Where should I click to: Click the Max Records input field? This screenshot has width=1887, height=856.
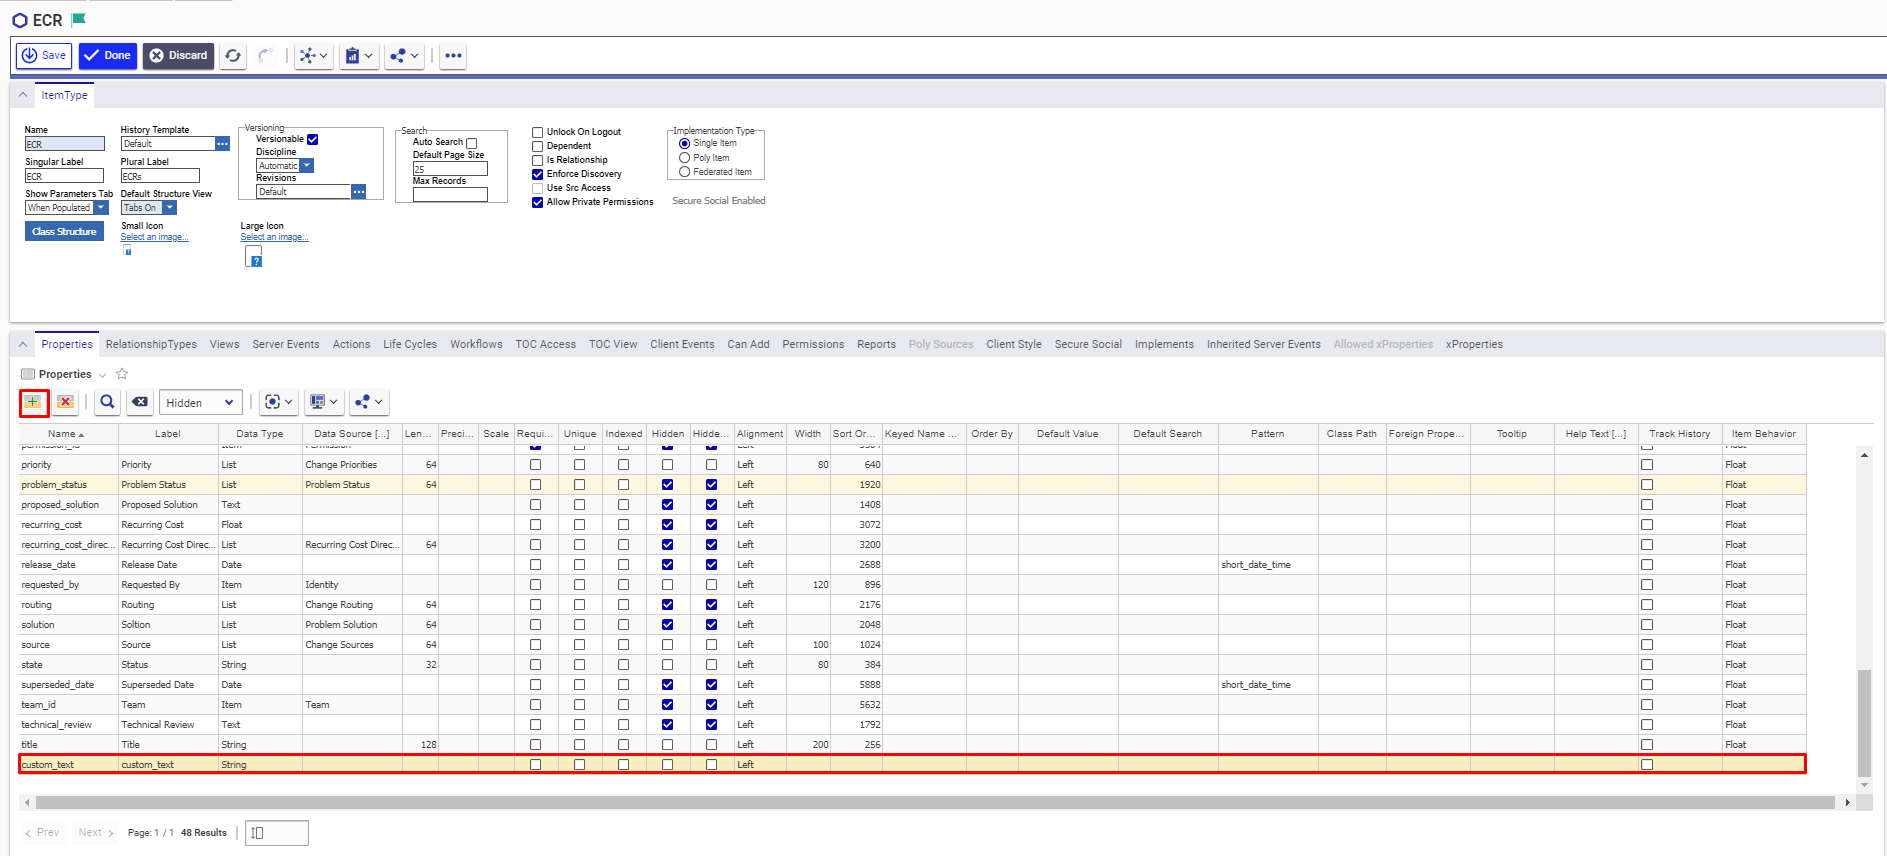pos(450,195)
